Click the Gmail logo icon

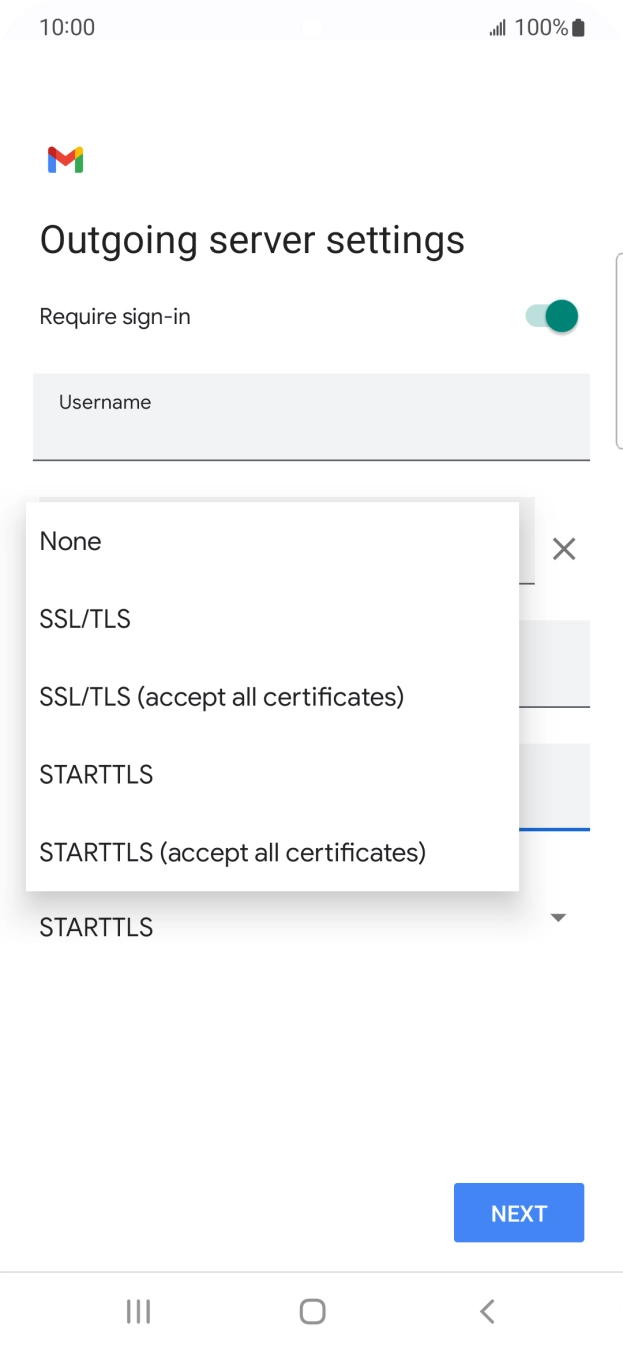[x=65, y=160]
